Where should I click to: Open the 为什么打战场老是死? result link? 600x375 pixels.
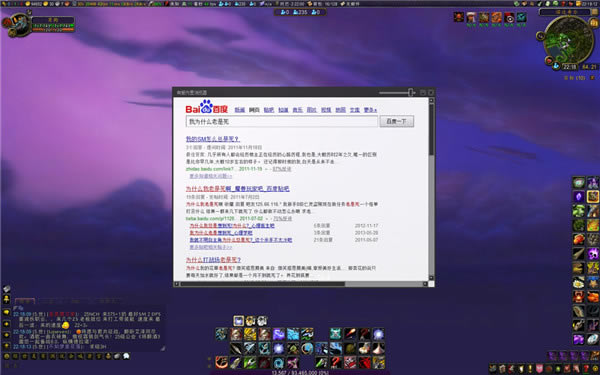click(214, 260)
